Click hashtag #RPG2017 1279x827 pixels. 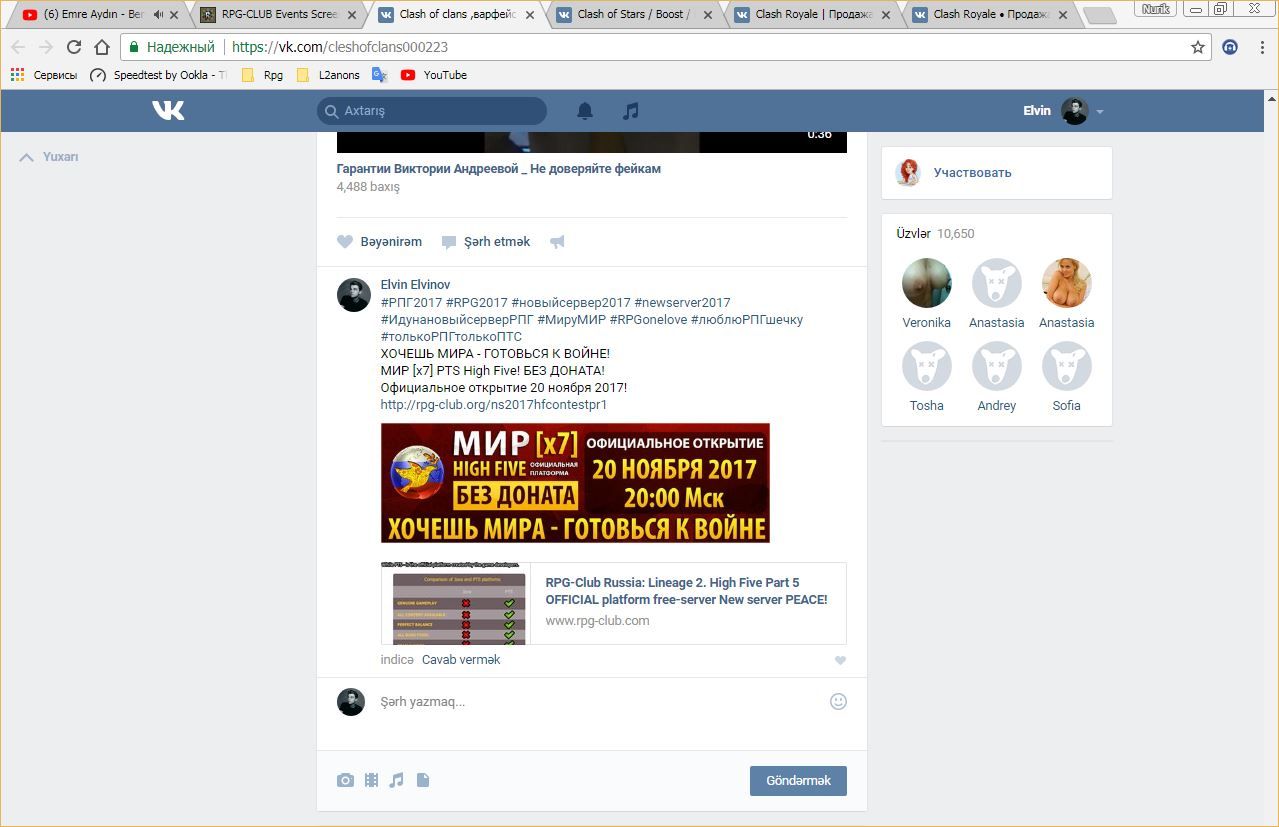pyautogui.click(x=477, y=302)
